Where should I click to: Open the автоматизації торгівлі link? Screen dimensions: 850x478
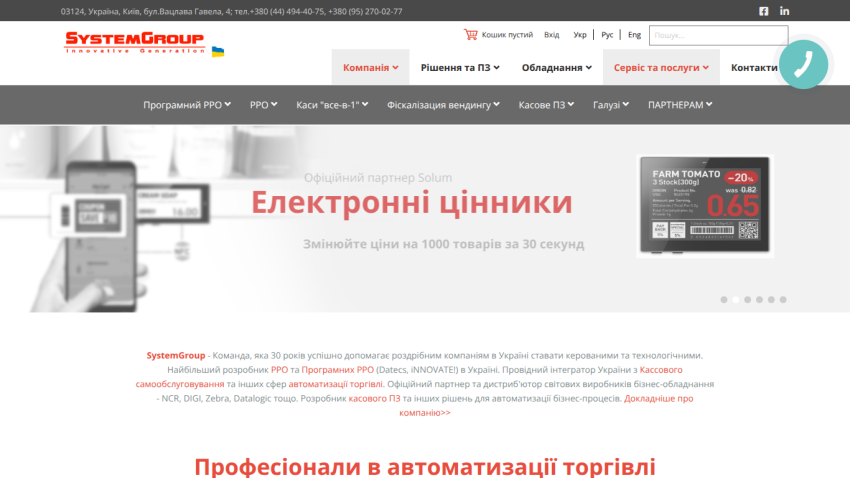(x=336, y=384)
